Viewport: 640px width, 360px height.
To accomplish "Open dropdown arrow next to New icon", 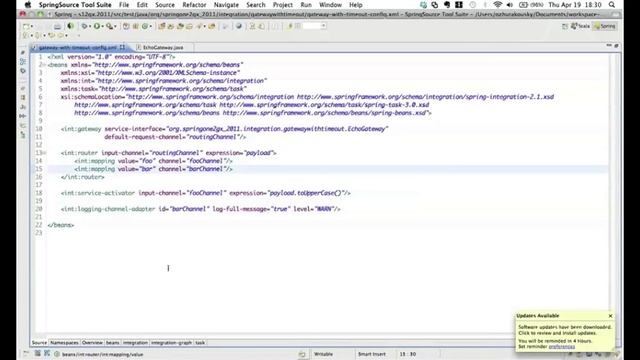I will tap(32, 27).
